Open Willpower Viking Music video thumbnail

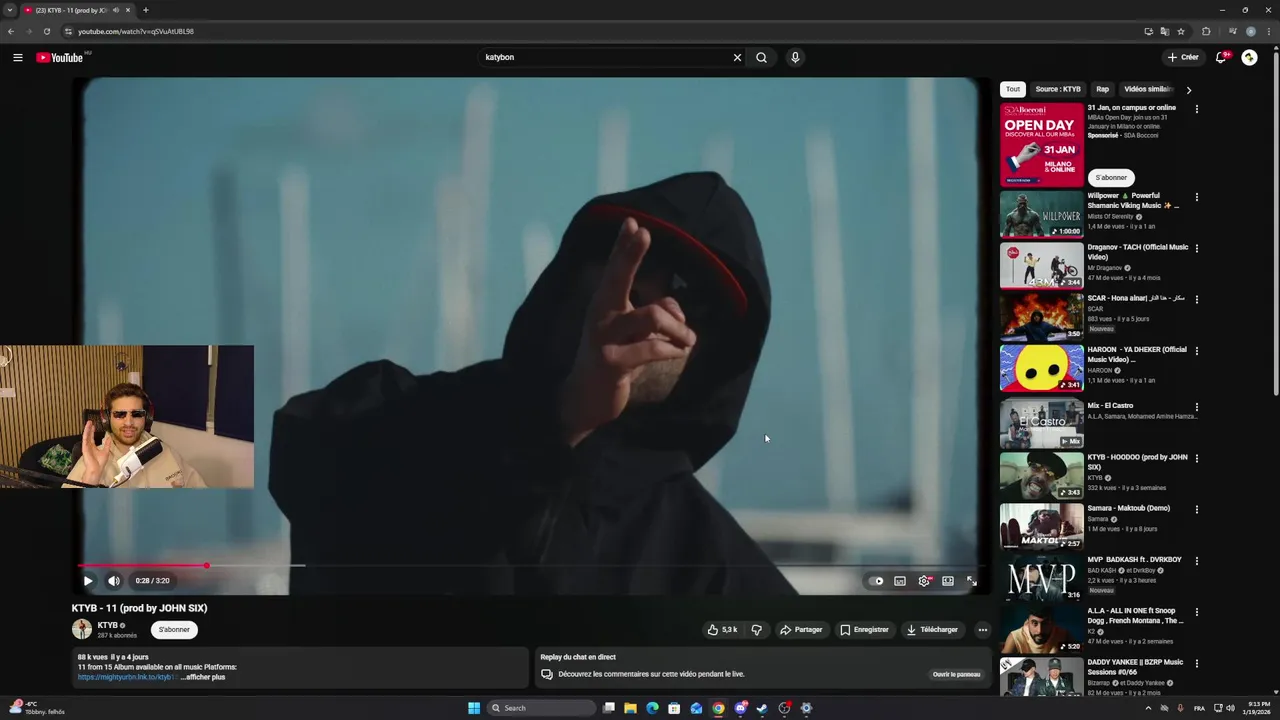click(x=1041, y=214)
